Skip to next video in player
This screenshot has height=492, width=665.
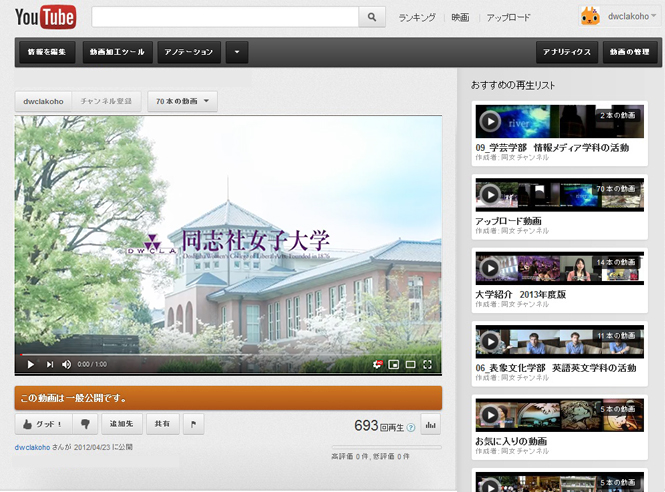[50, 364]
